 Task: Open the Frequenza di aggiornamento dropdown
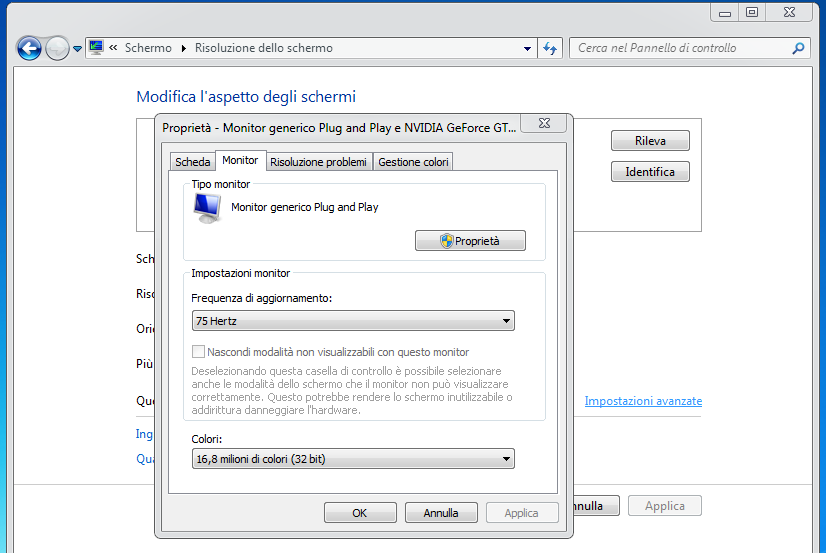tap(352, 321)
